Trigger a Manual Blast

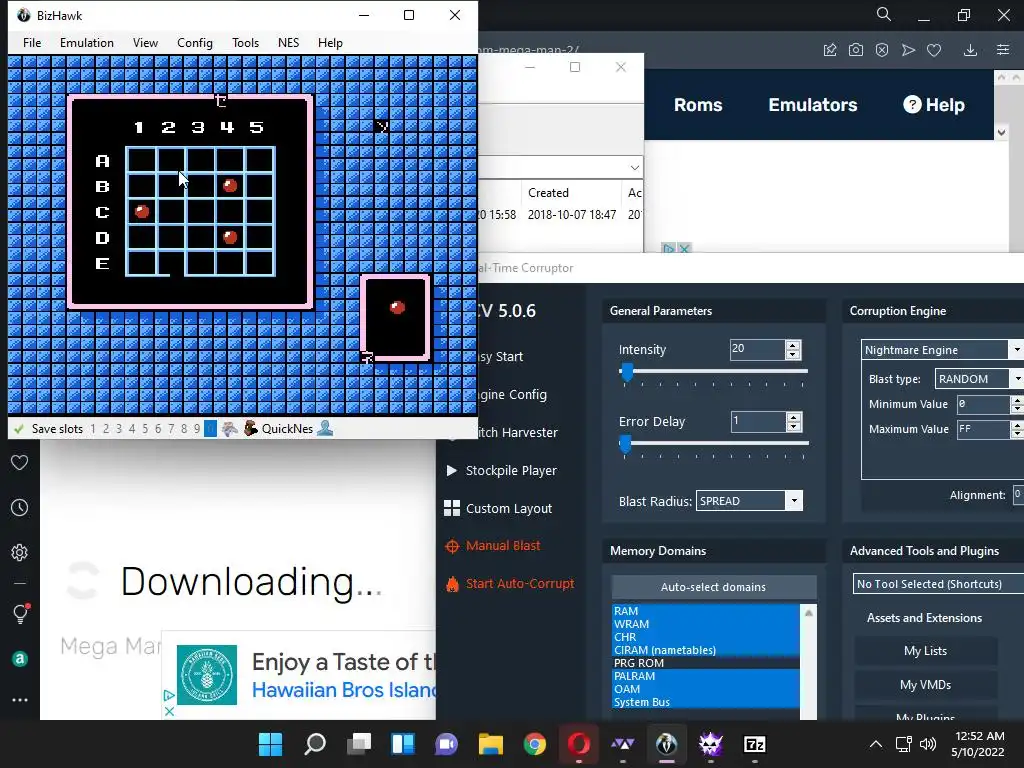pyautogui.click(x=493, y=546)
